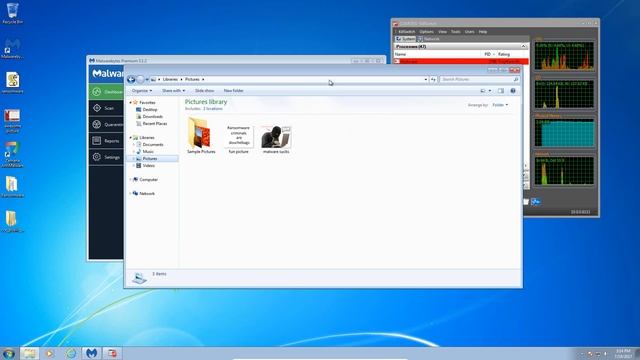The width and height of the screenshot is (640, 360).
Task: Open the Windows Start button
Action: pos(9,353)
